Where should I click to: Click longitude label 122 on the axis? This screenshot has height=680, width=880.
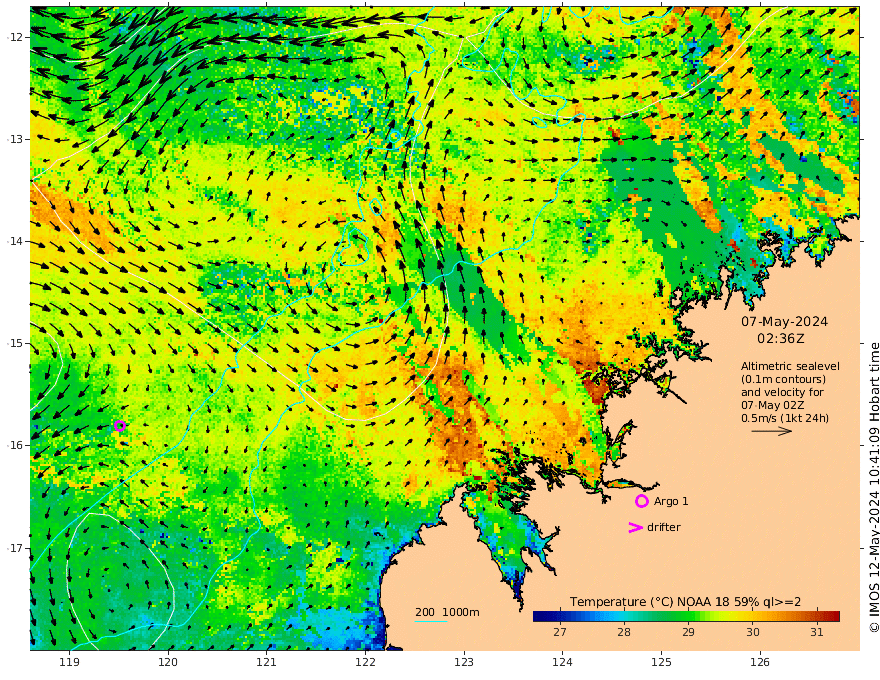click(365, 662)
